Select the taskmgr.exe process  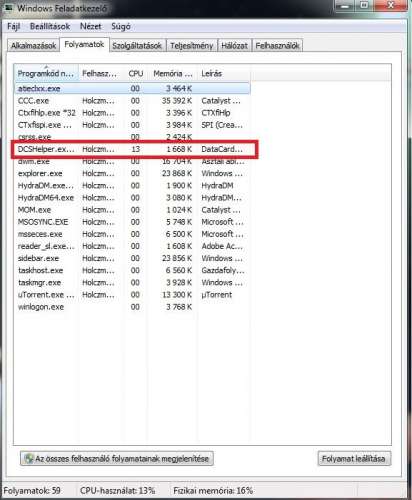pyautogui.click(x=132, y=282)
